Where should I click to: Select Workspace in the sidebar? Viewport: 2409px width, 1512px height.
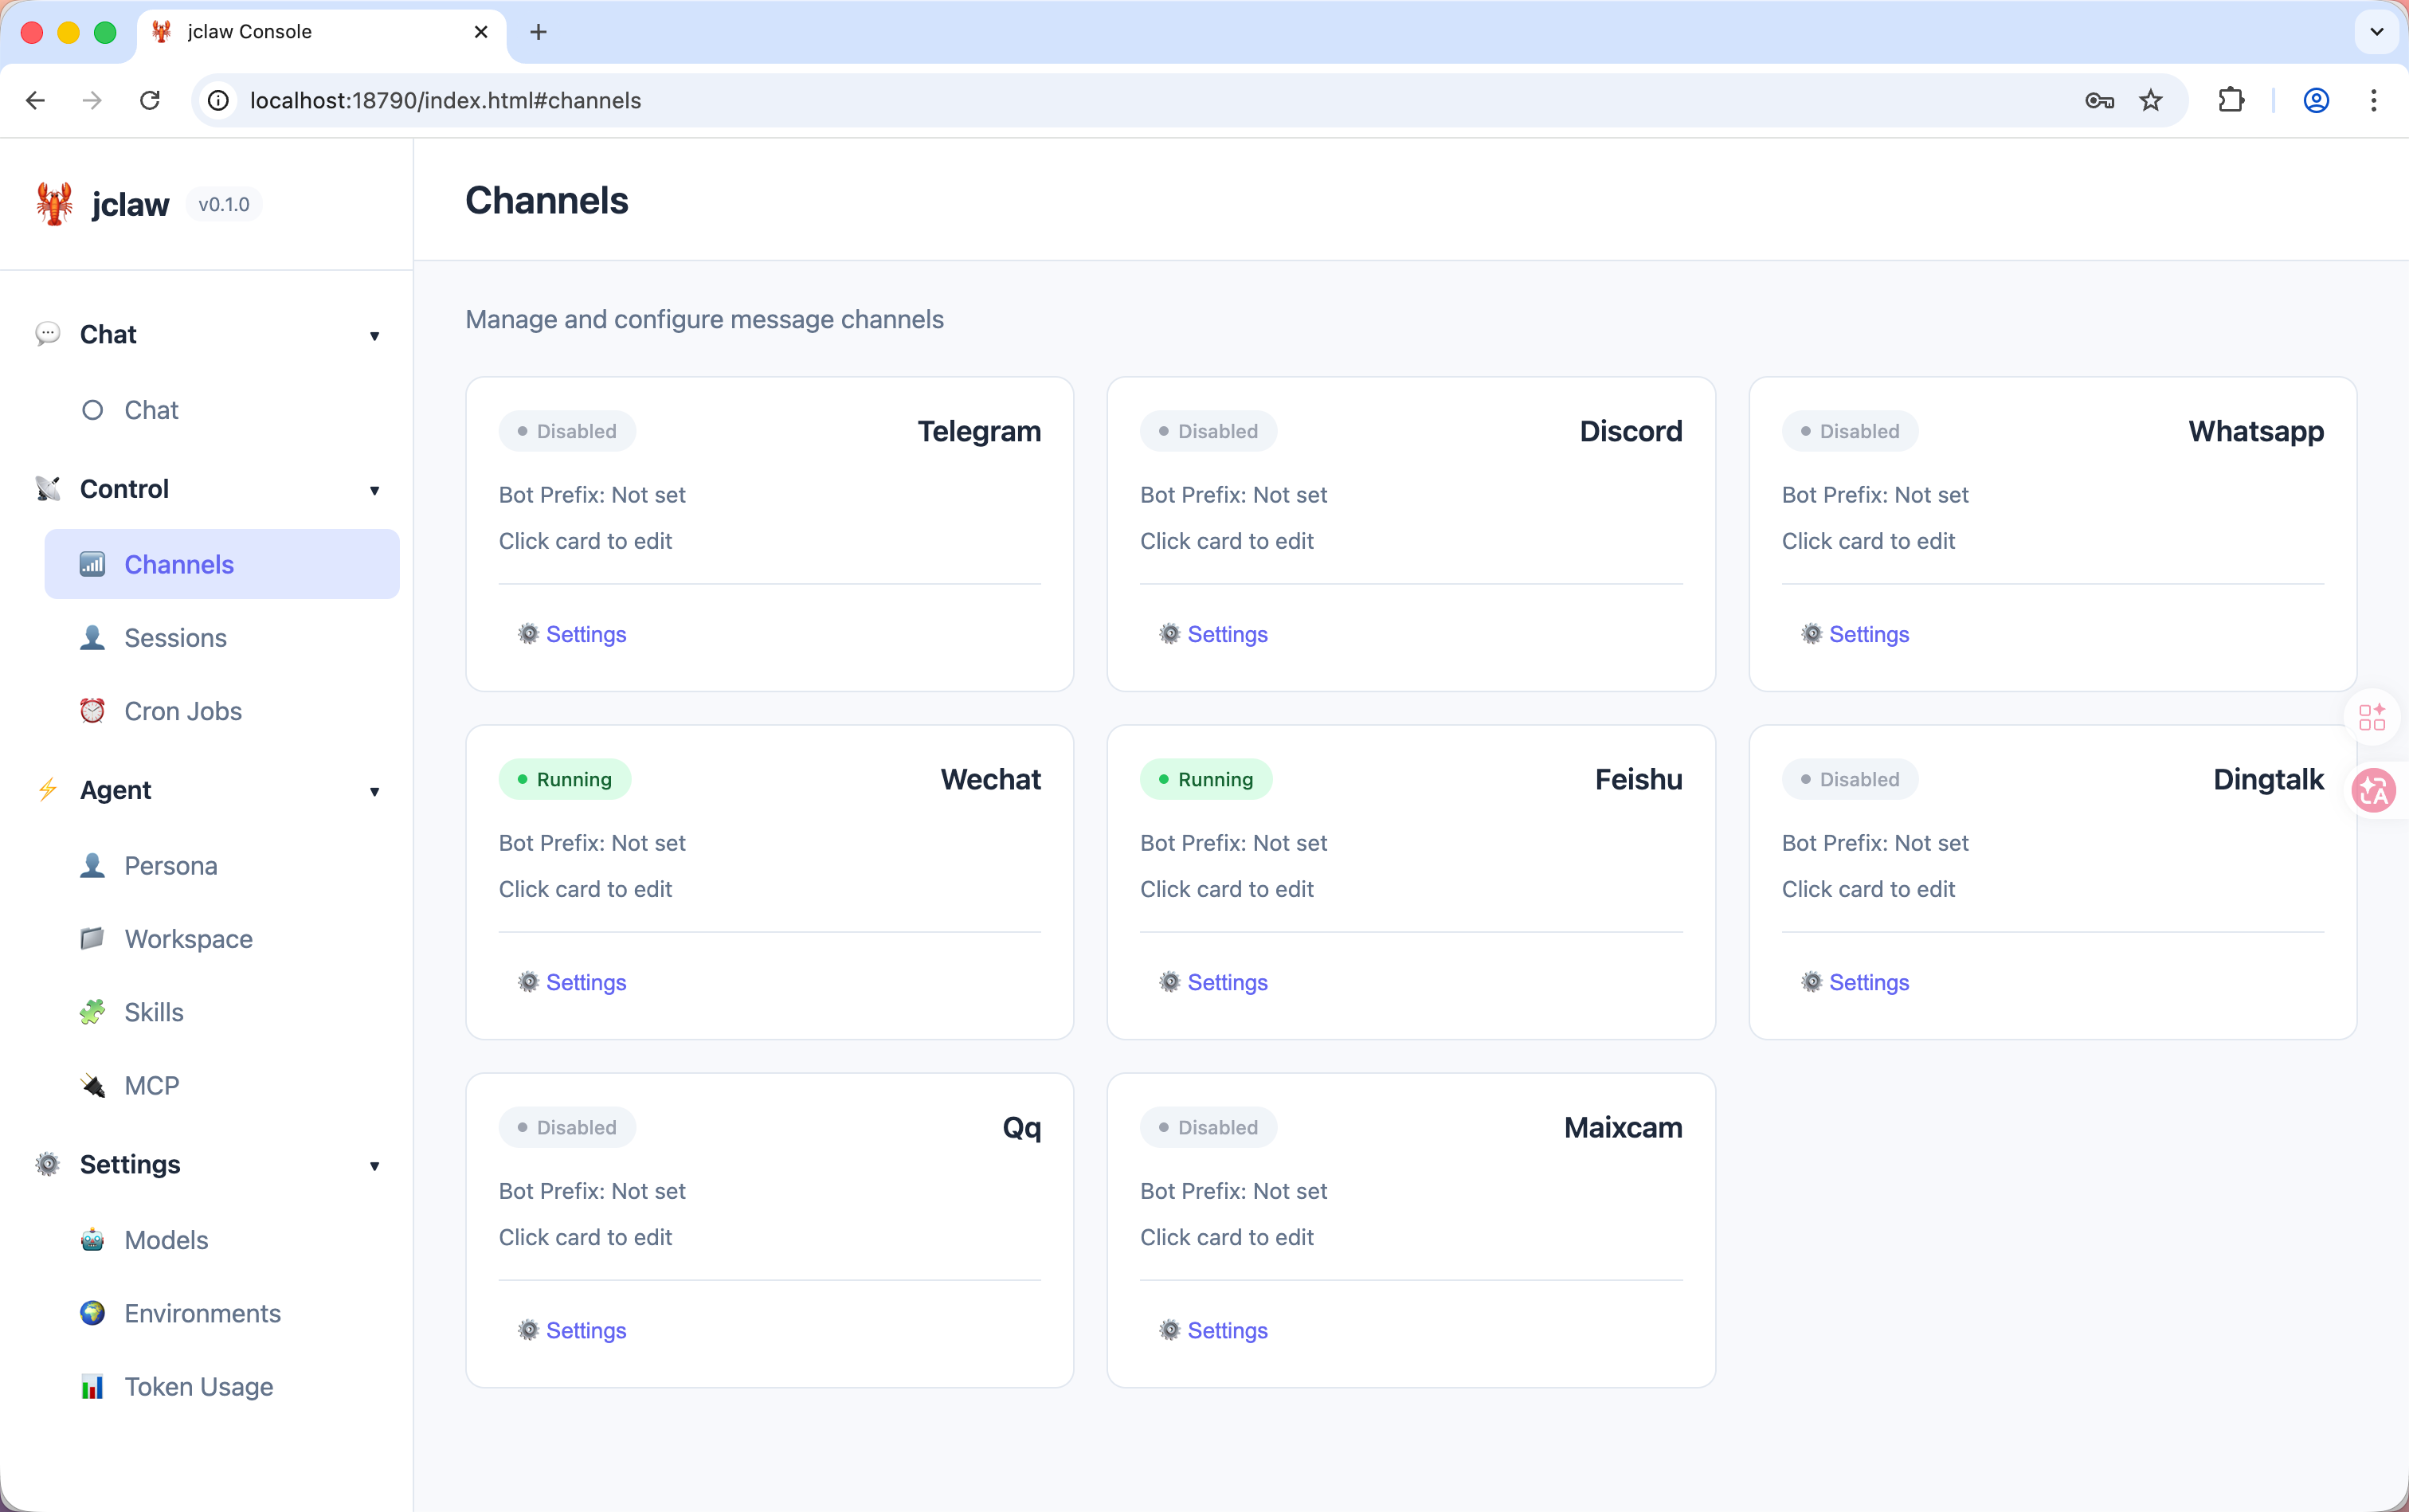pyautogui.click(x=222, y=939)
